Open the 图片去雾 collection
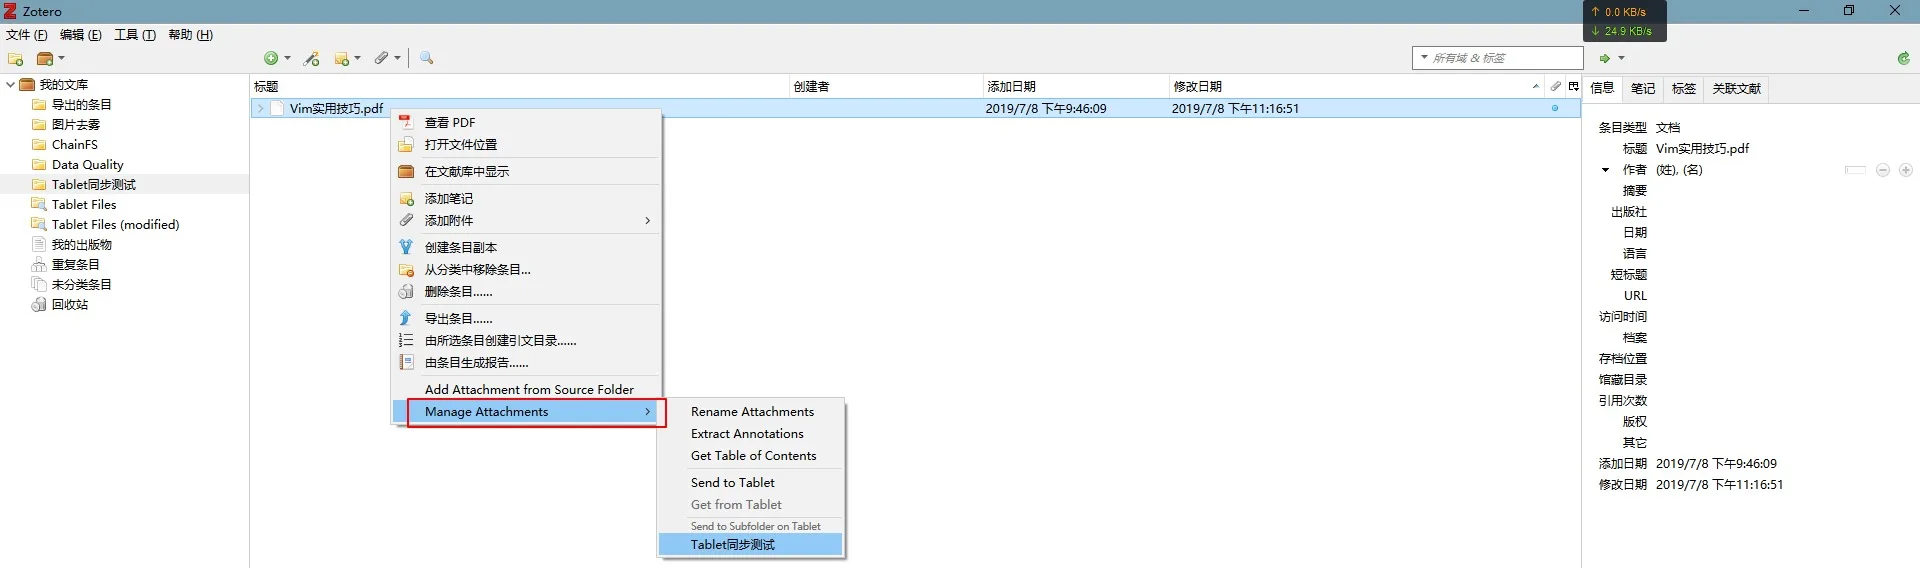The height and width of the screenshot is (568, 1920). [x=76, y=125]
